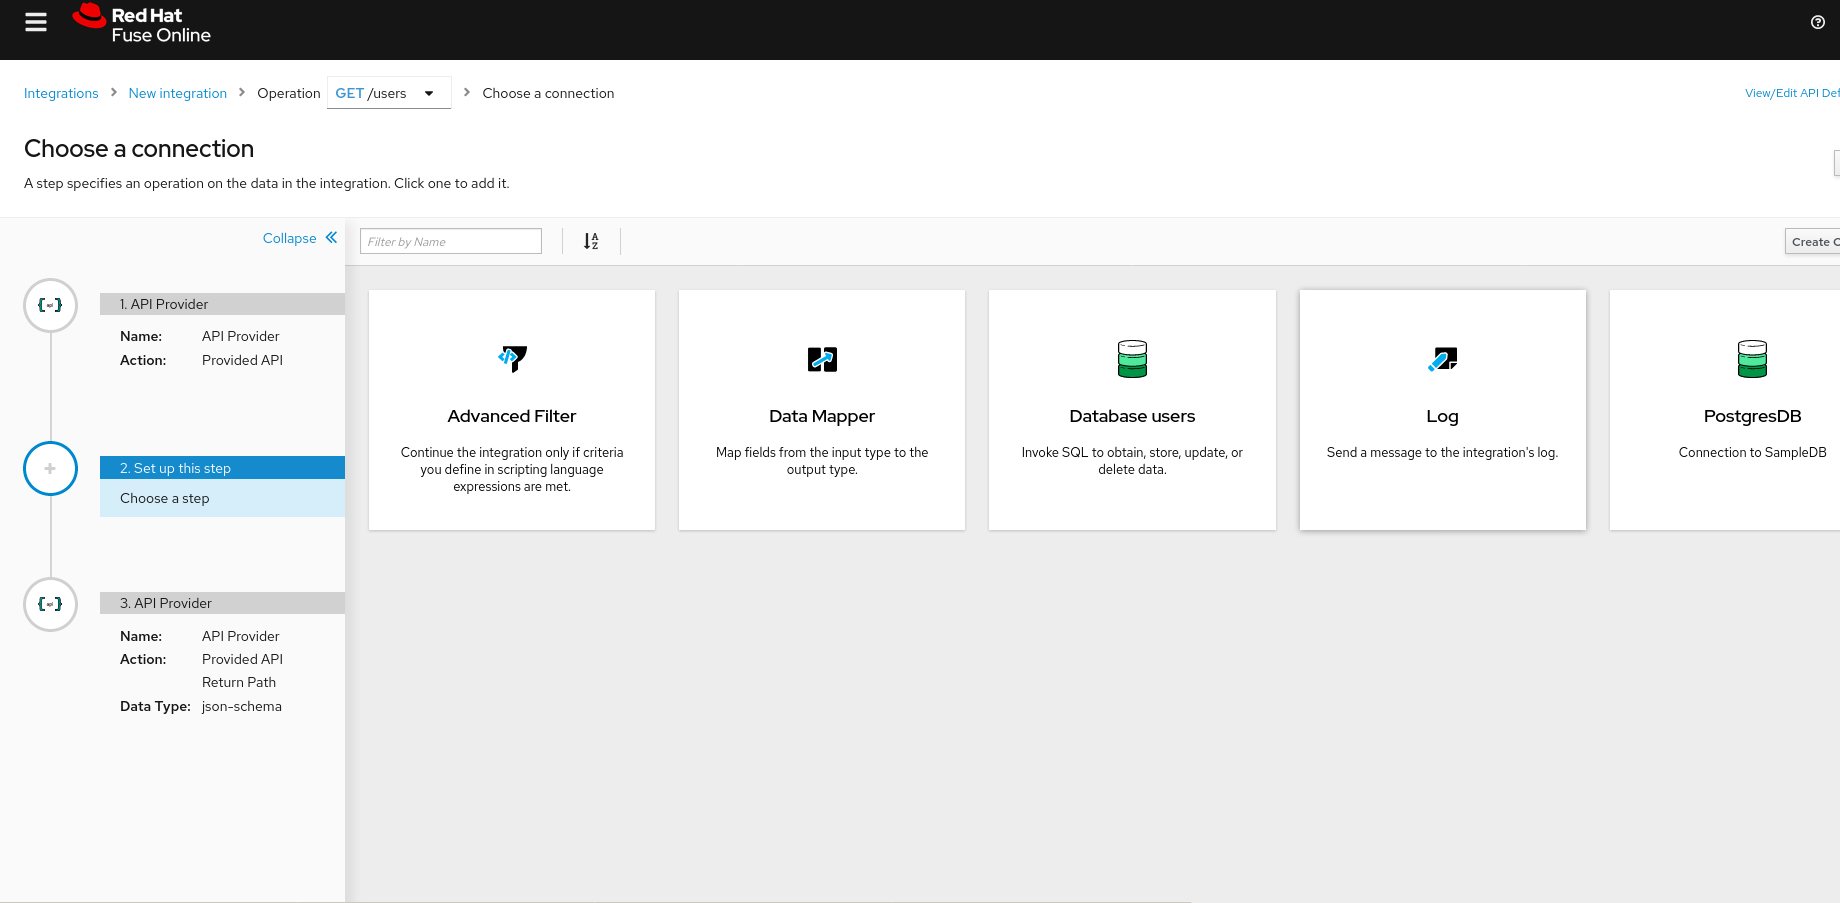Select the Database users card title

[1132, 416]
